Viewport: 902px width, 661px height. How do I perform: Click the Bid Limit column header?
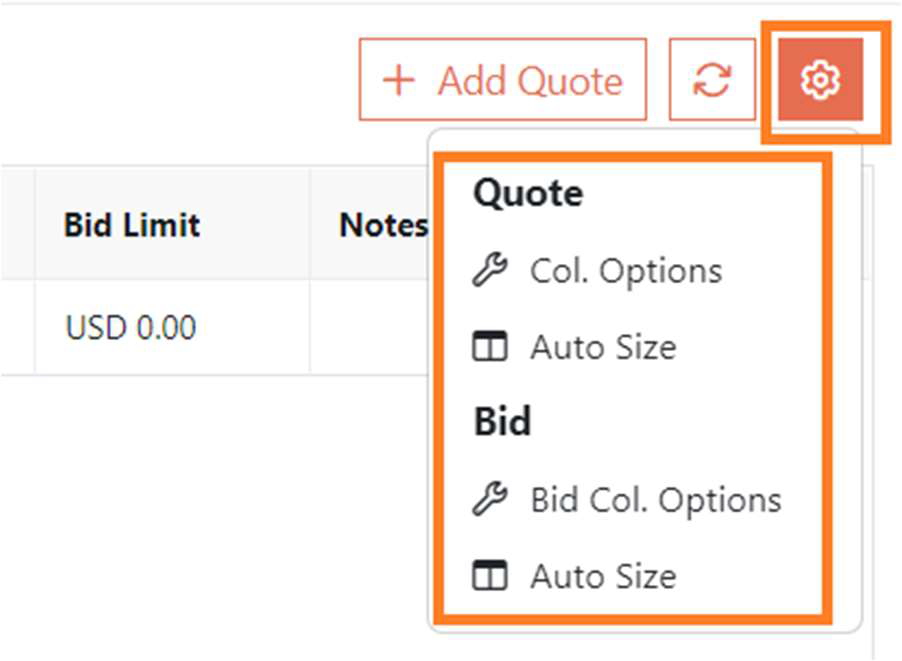tap(132, 225)
